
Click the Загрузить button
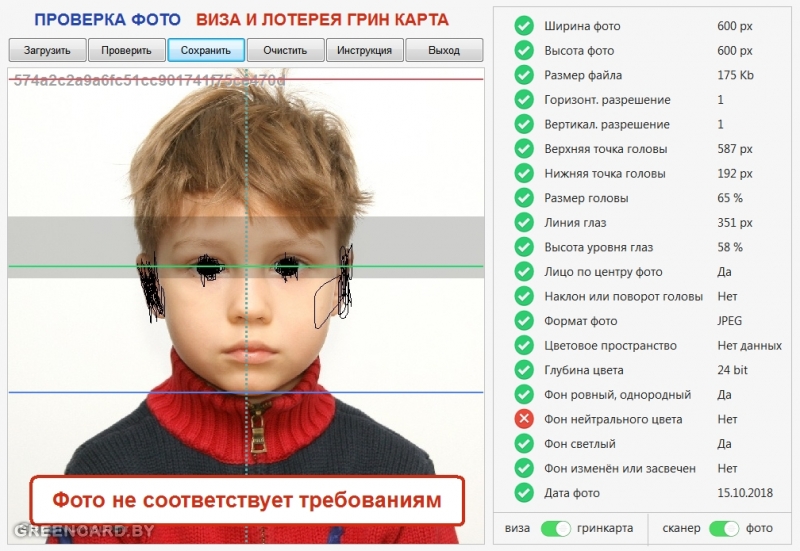[x=47, y=50]
